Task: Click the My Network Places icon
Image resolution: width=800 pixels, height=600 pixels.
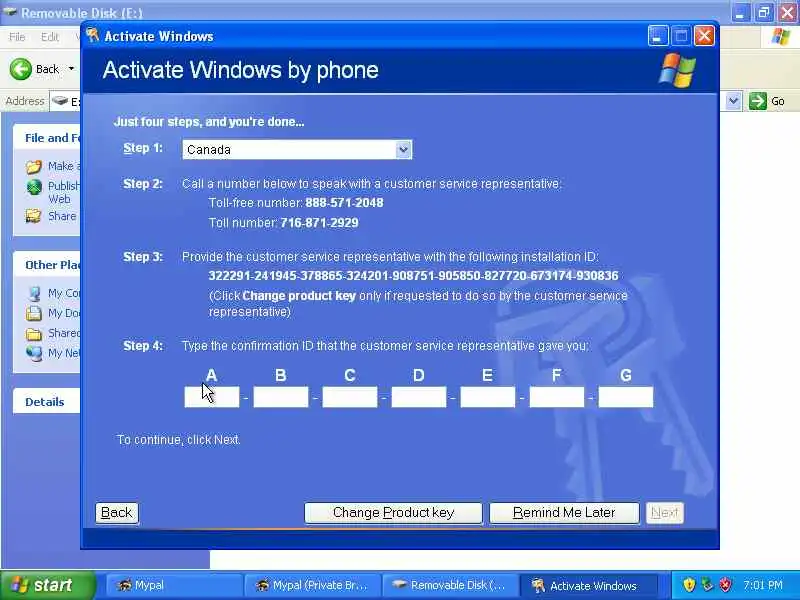Action: tap(34, 353)
